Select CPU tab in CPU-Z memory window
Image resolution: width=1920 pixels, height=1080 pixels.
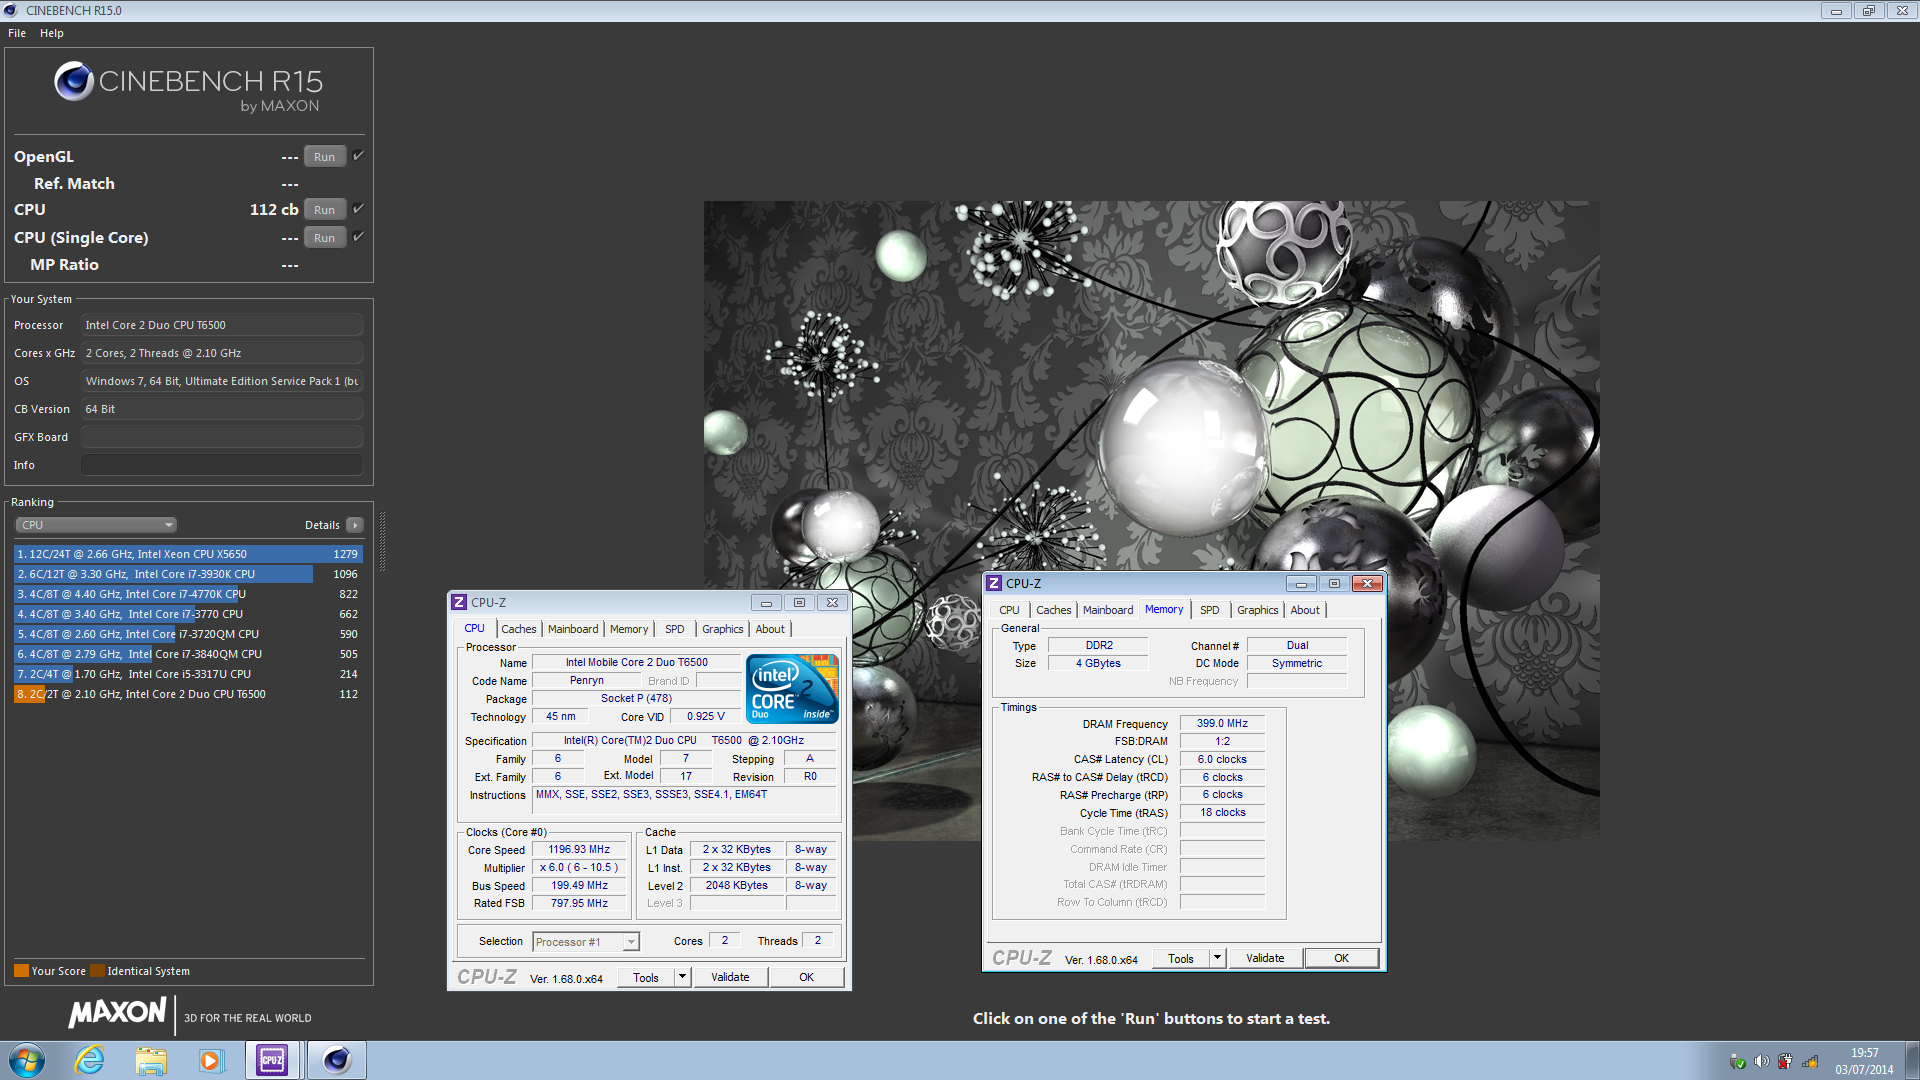pos(1009,610)
